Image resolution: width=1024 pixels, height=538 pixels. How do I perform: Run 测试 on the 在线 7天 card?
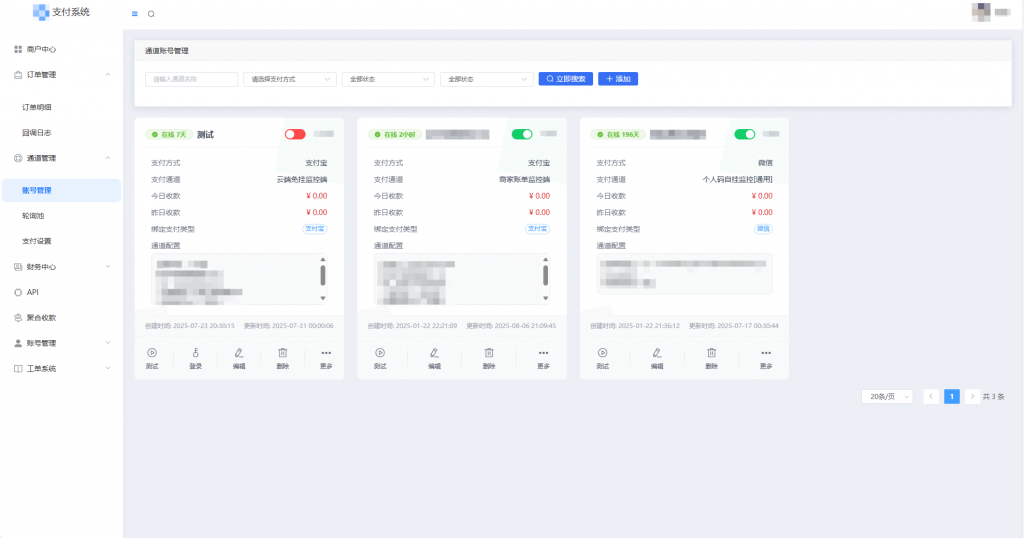(x=152, y=357)
